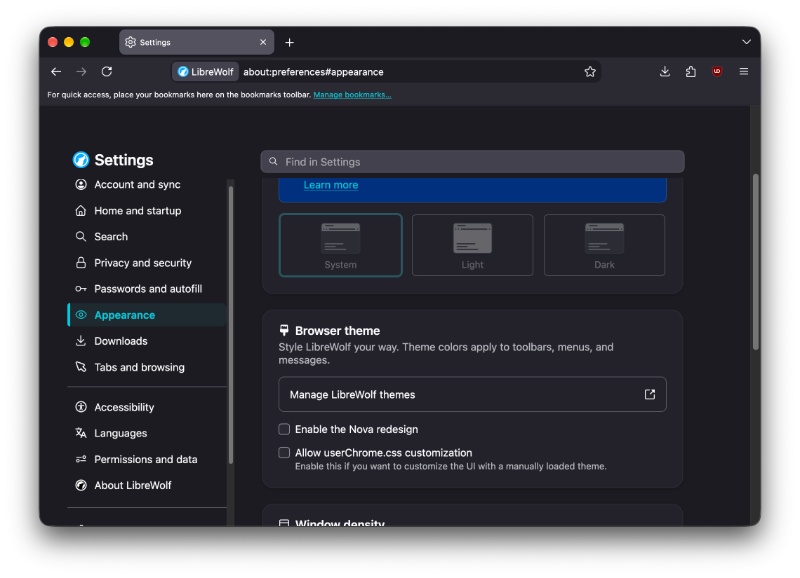The height and width of the screenshot is (578, 800).
Task: Click the external link icon on Manage themes
Action: (x=649, y=394)
